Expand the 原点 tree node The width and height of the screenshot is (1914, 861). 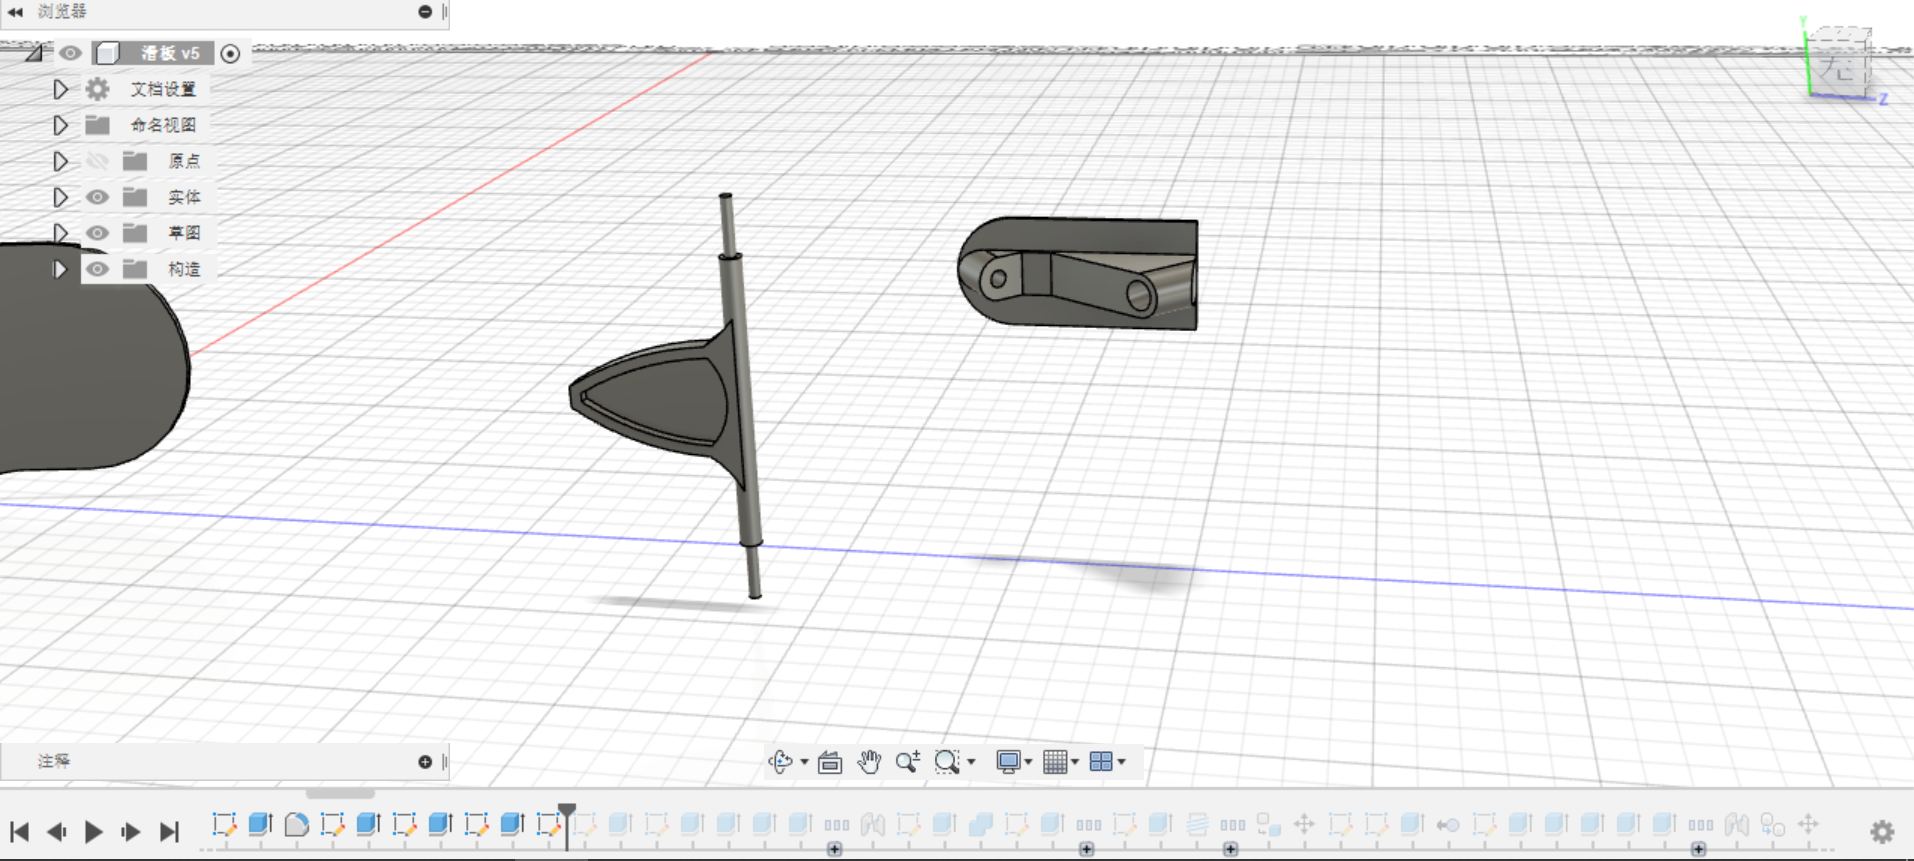point(60,161)
